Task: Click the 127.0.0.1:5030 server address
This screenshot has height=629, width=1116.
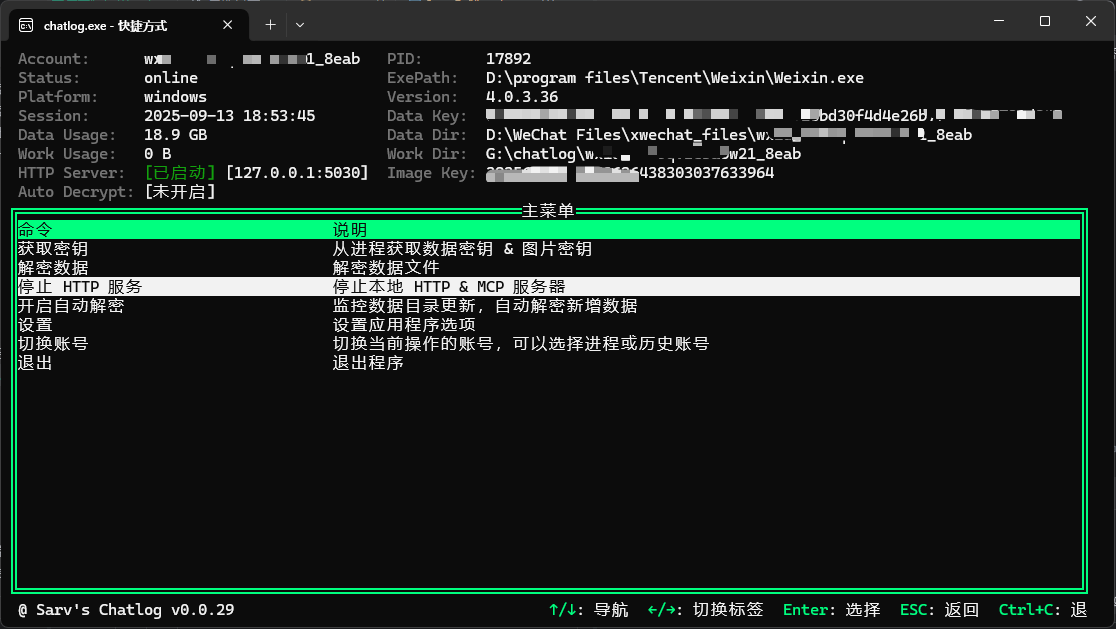Action: click(x=297, y=173)
